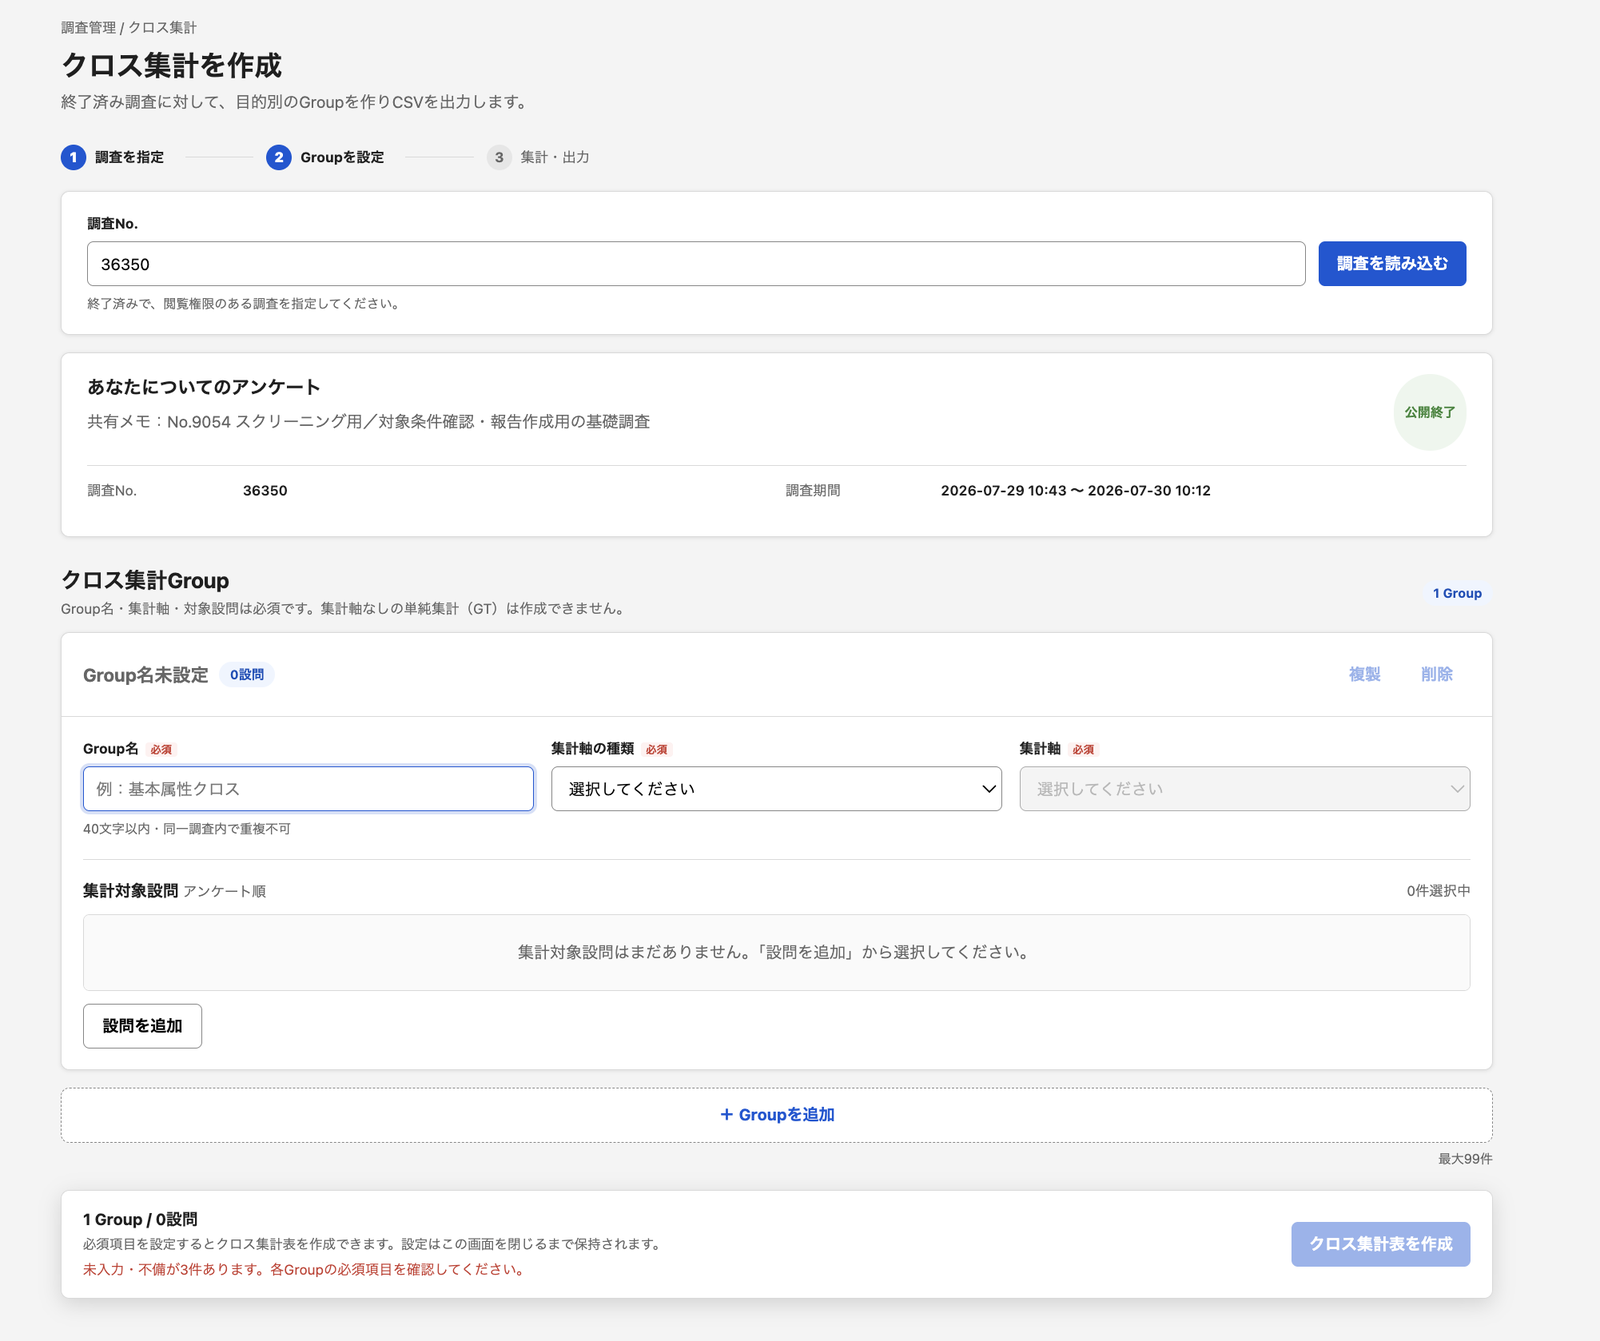Click the 公開終了 status badge
The image size is (1600, 1341).
tap(1430, 412)
